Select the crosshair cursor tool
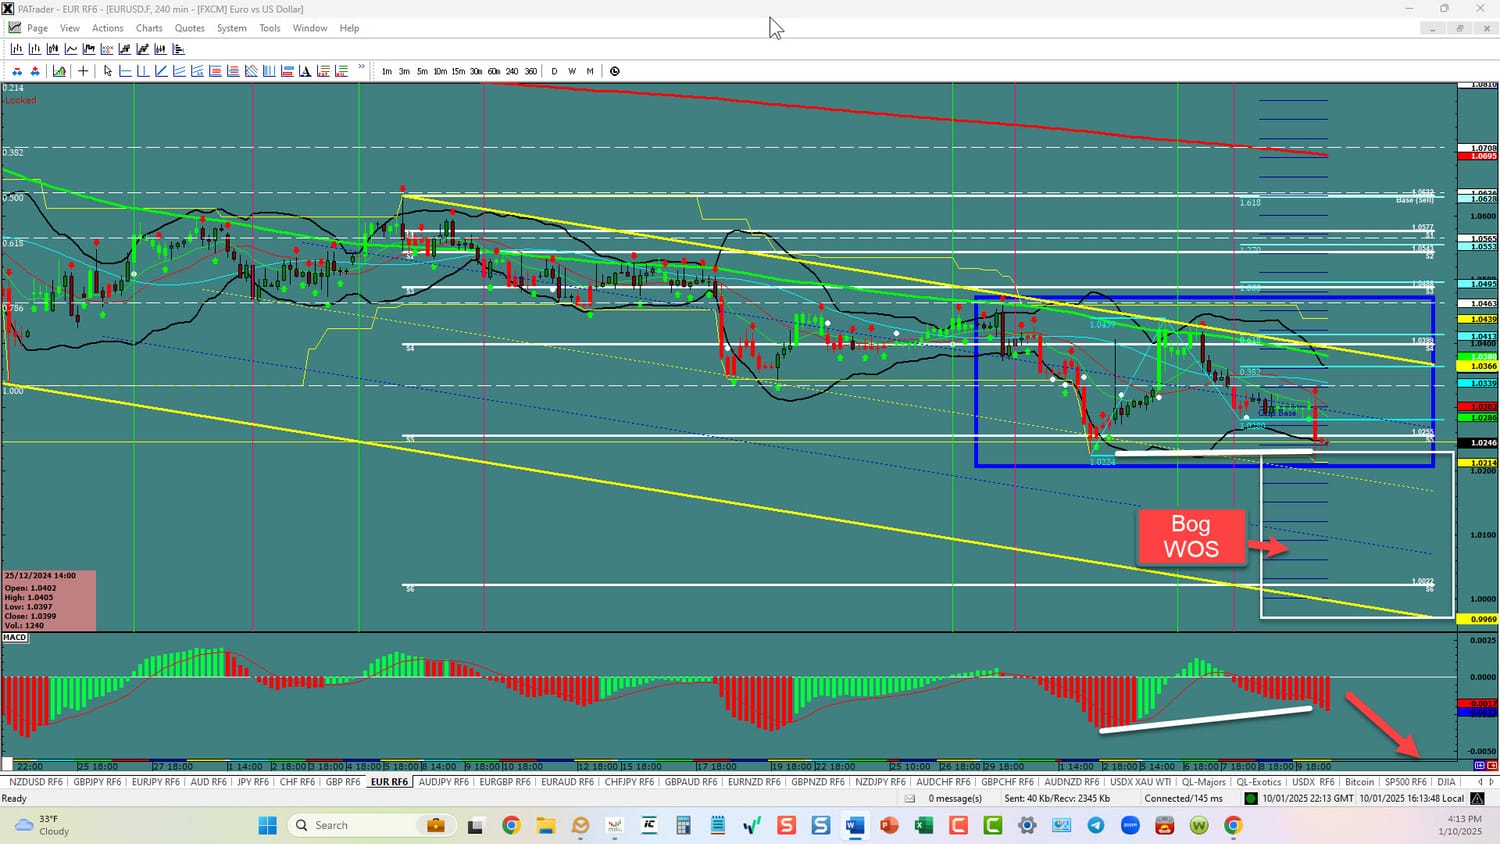This screenshot has width=1500, height=844. (x=83, y=71)
